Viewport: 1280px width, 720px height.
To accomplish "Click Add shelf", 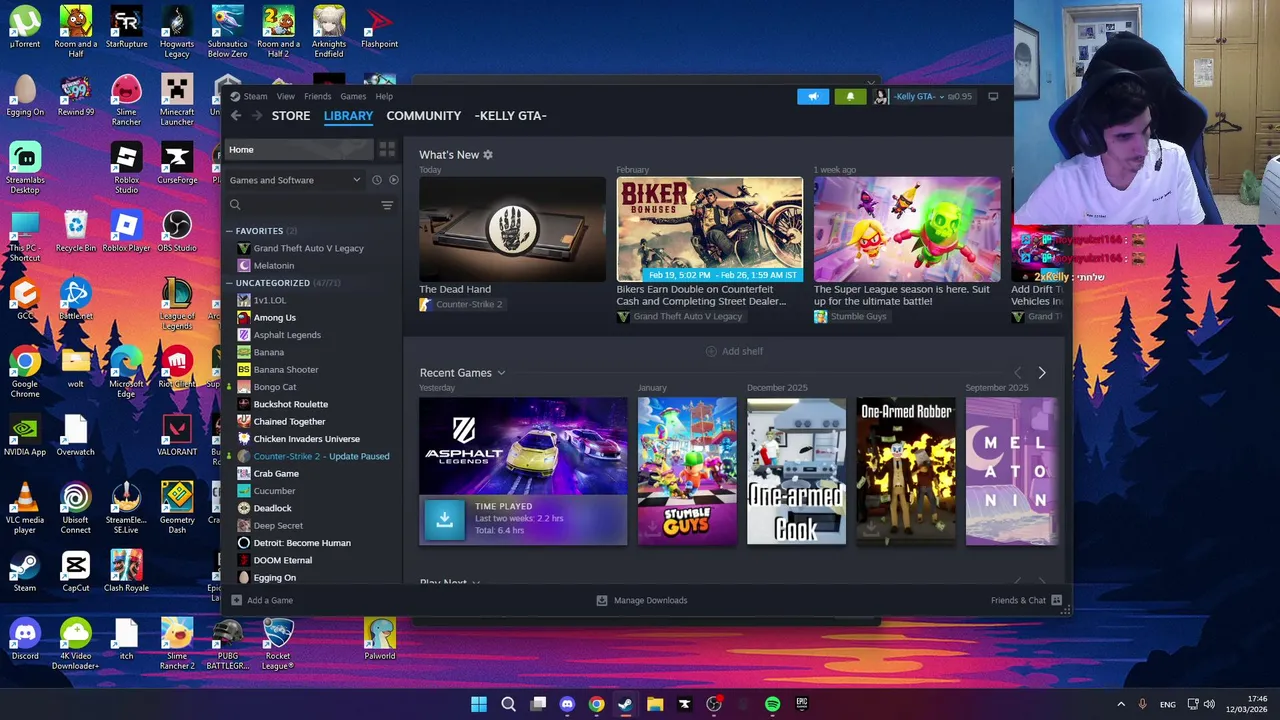I will [734, 351].
